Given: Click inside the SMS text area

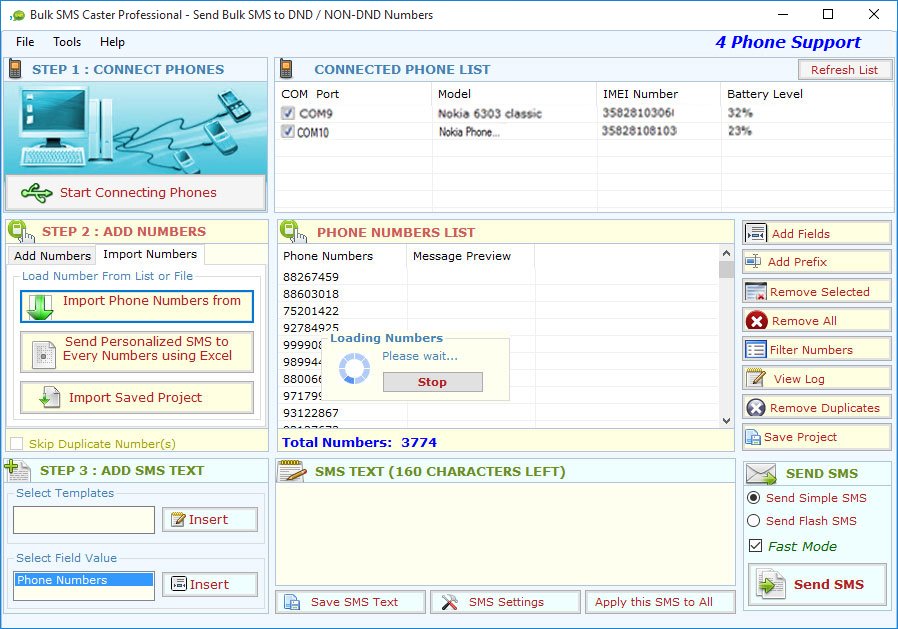Looking at the screenshot, I should coord(505,534).
